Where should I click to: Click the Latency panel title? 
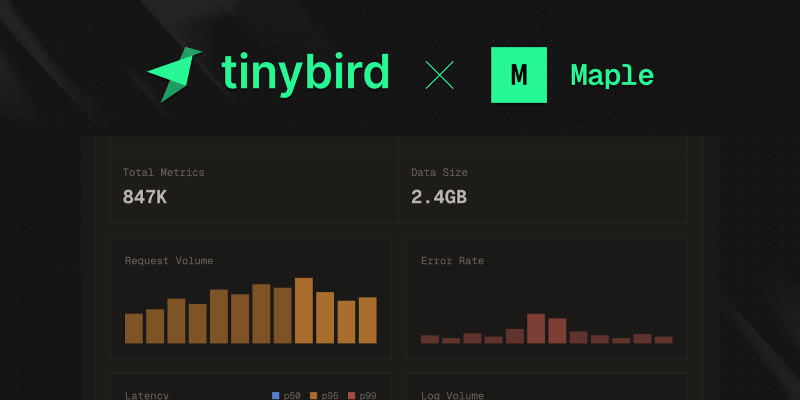[x=147, y=395]
